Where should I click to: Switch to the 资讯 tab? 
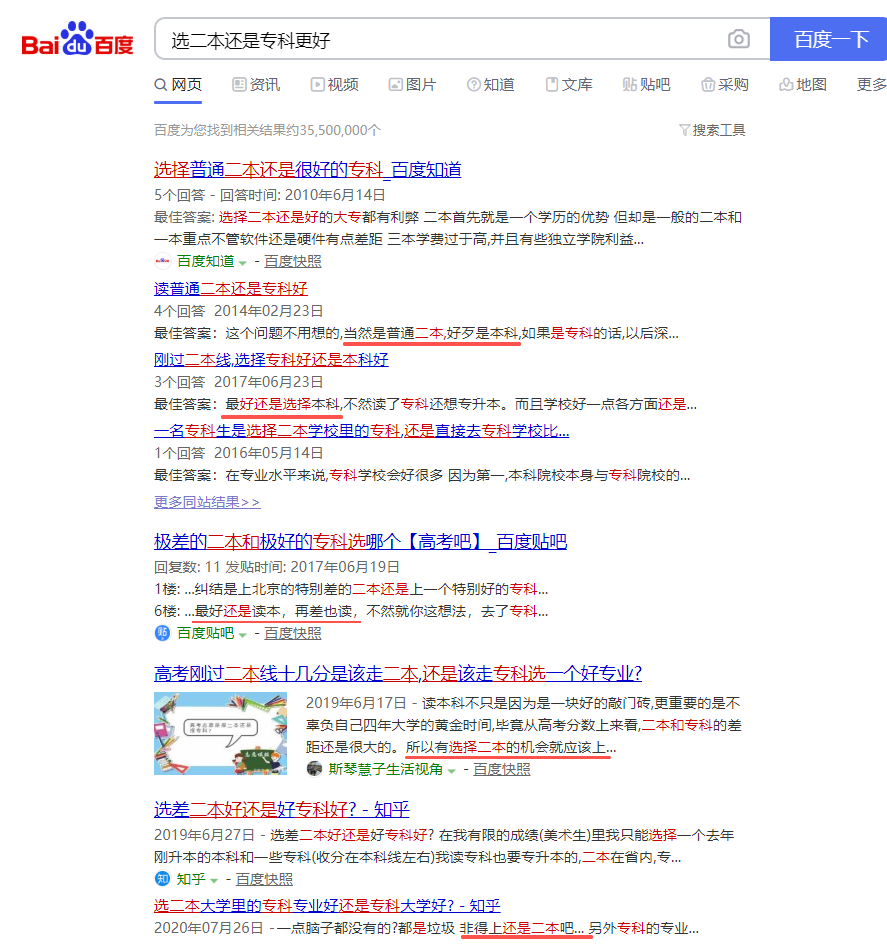pos(256,85)
